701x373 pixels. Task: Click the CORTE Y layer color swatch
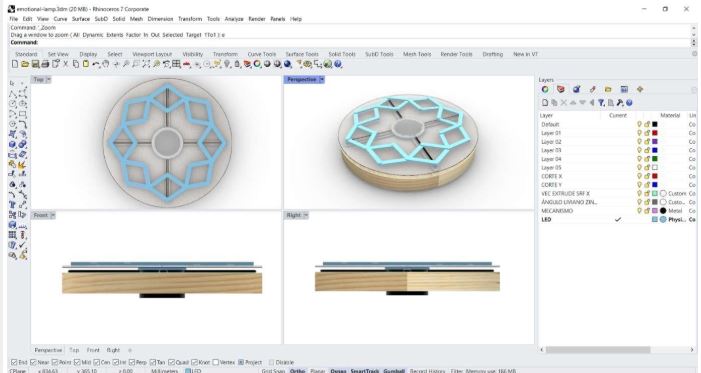pyautogui.click(x=655, y=185)
